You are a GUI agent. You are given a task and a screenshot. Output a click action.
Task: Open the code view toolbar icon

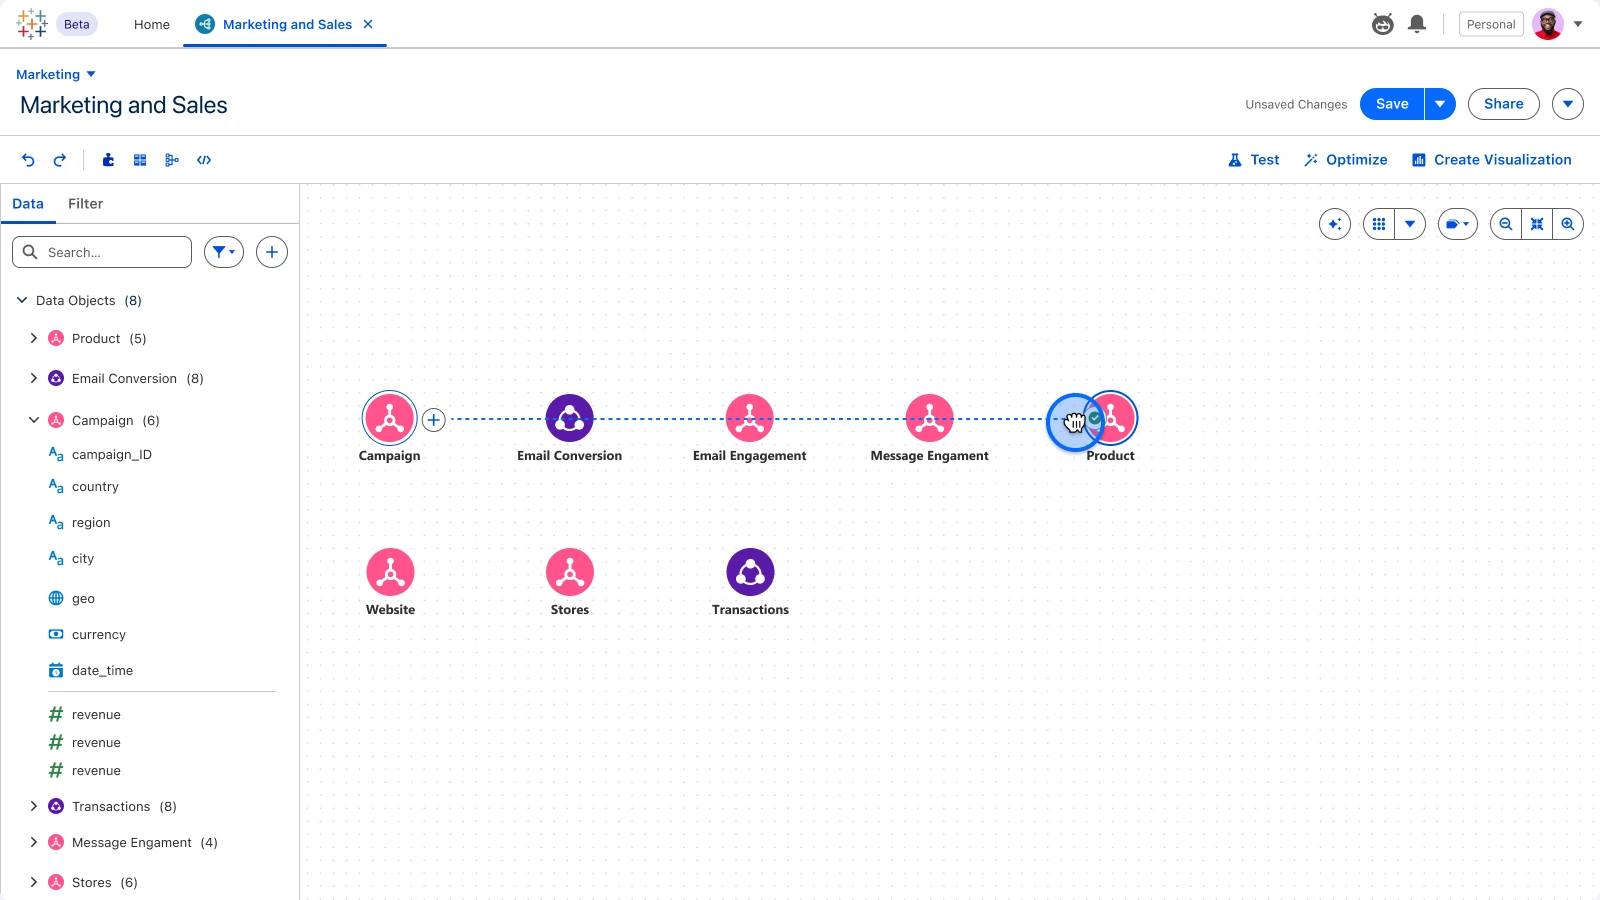click(x=204, y=160)
